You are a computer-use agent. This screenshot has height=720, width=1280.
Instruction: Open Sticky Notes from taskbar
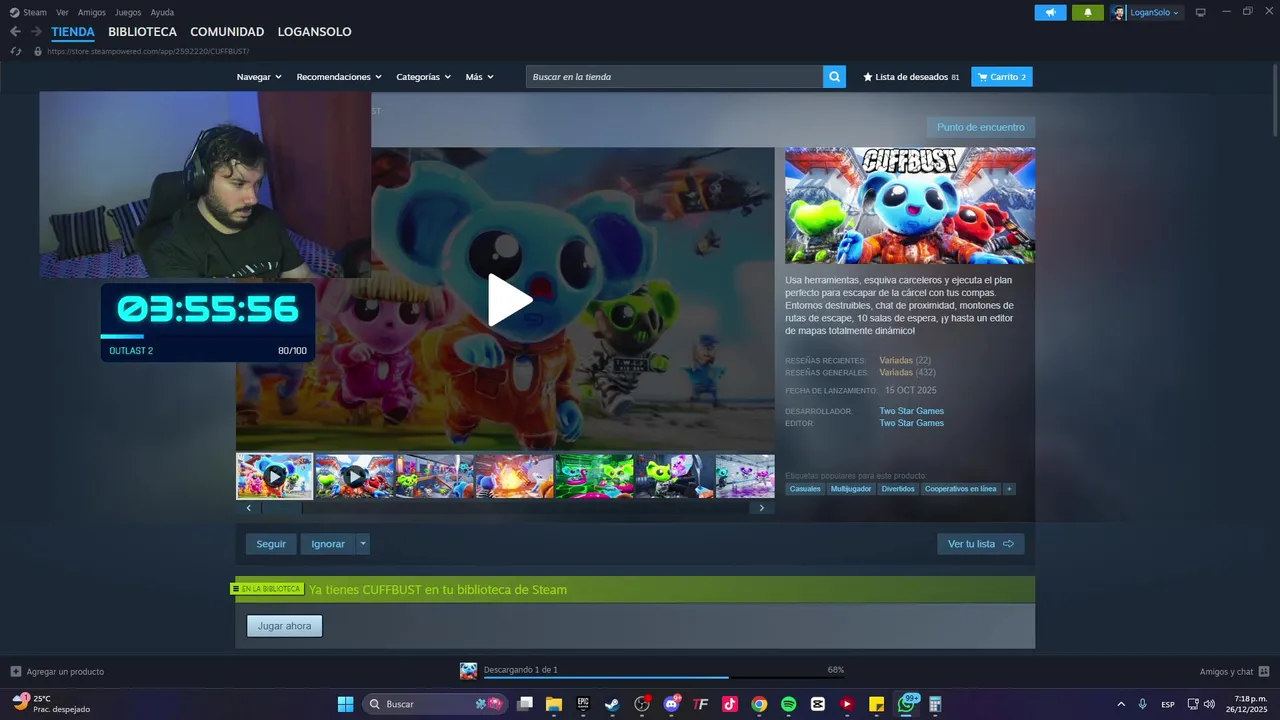click(876, 704)
